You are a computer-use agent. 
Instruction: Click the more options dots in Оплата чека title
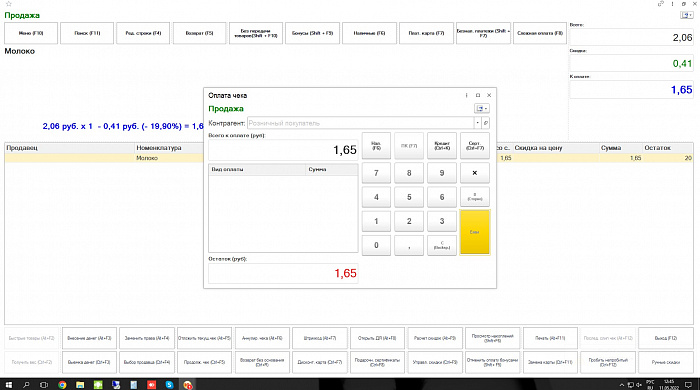[467, 95]
